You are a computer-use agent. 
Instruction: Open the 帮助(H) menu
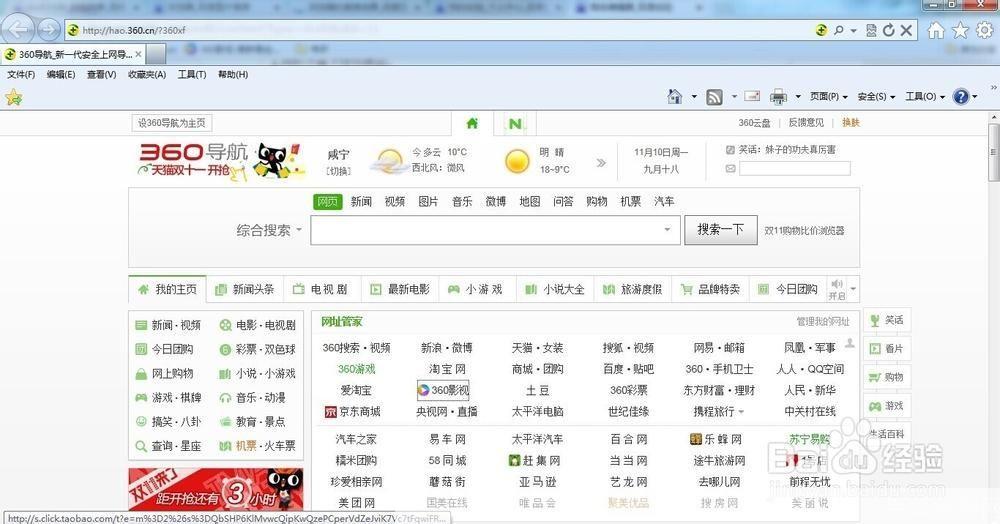[233, 75]
